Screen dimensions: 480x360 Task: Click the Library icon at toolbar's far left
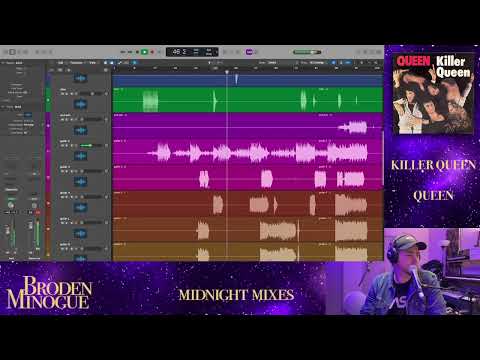click(5, 52)
